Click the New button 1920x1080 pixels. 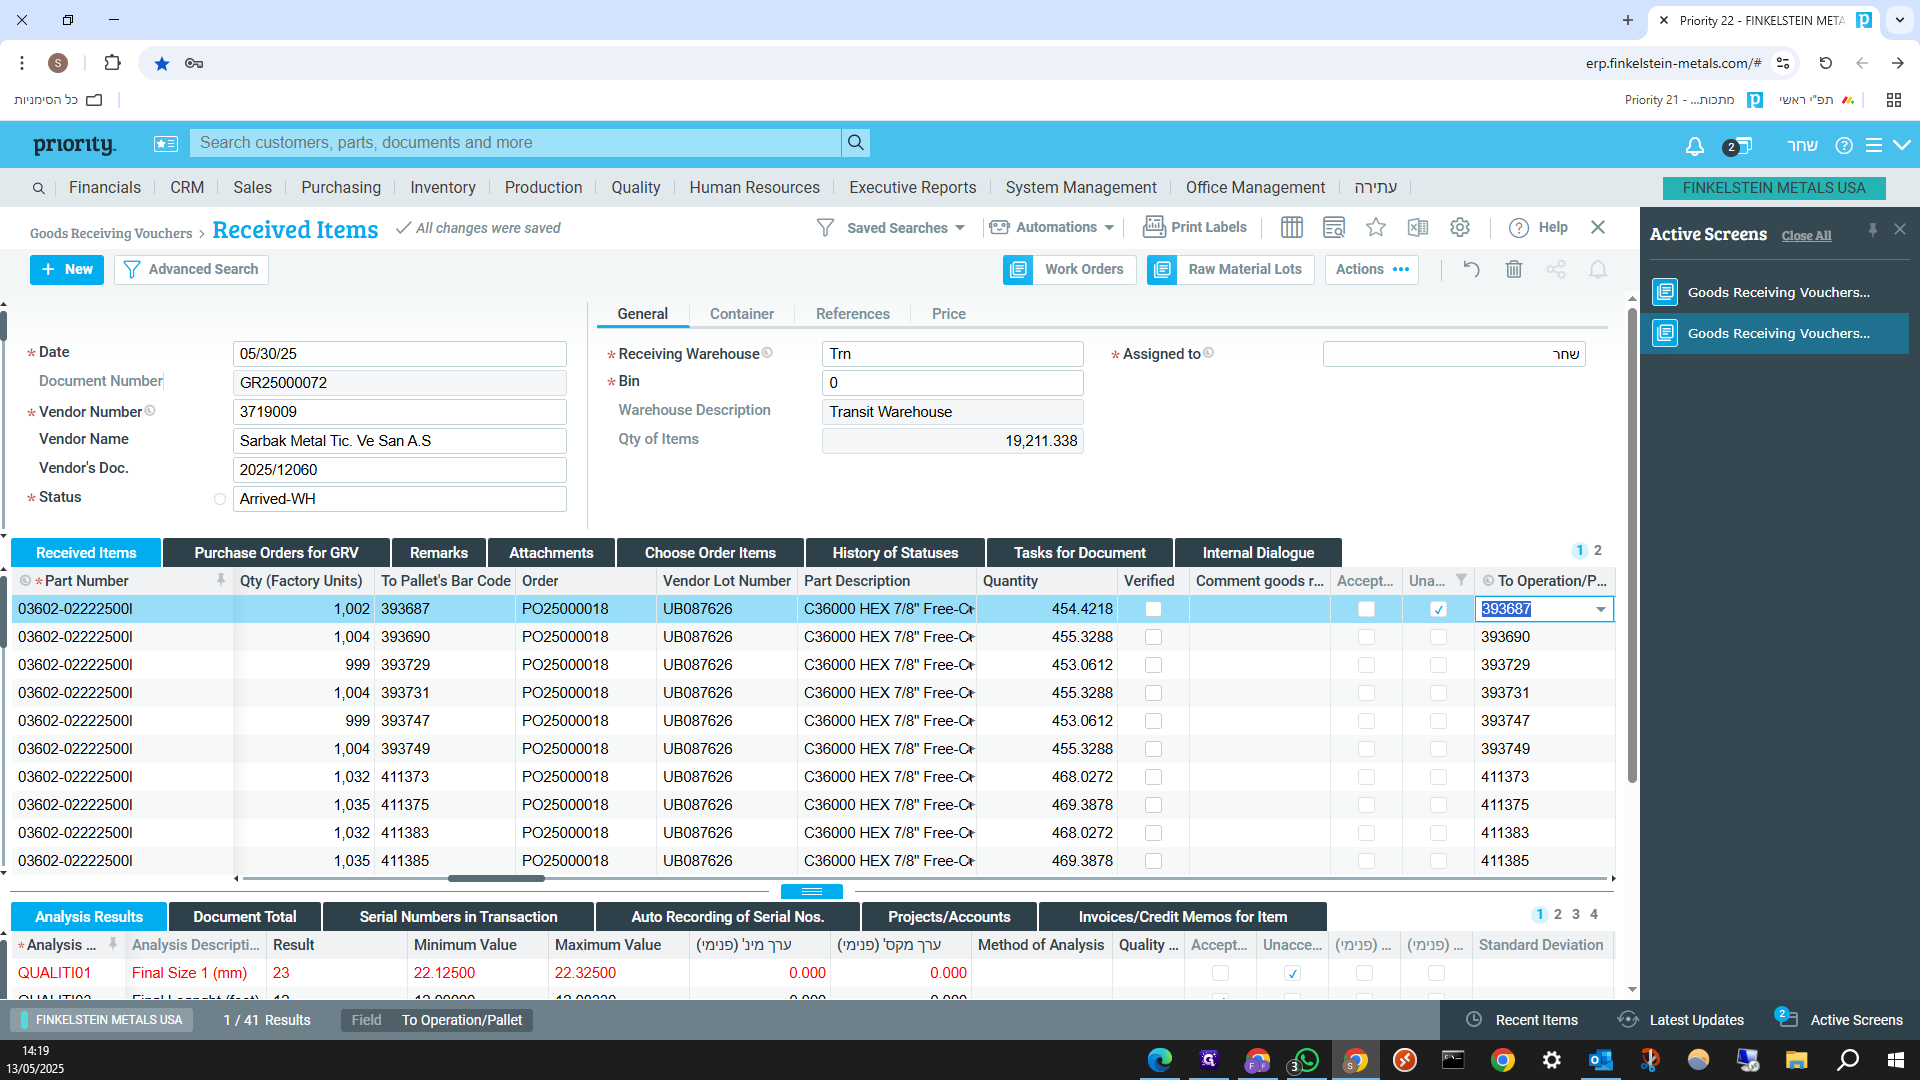(x=67, y=269)
